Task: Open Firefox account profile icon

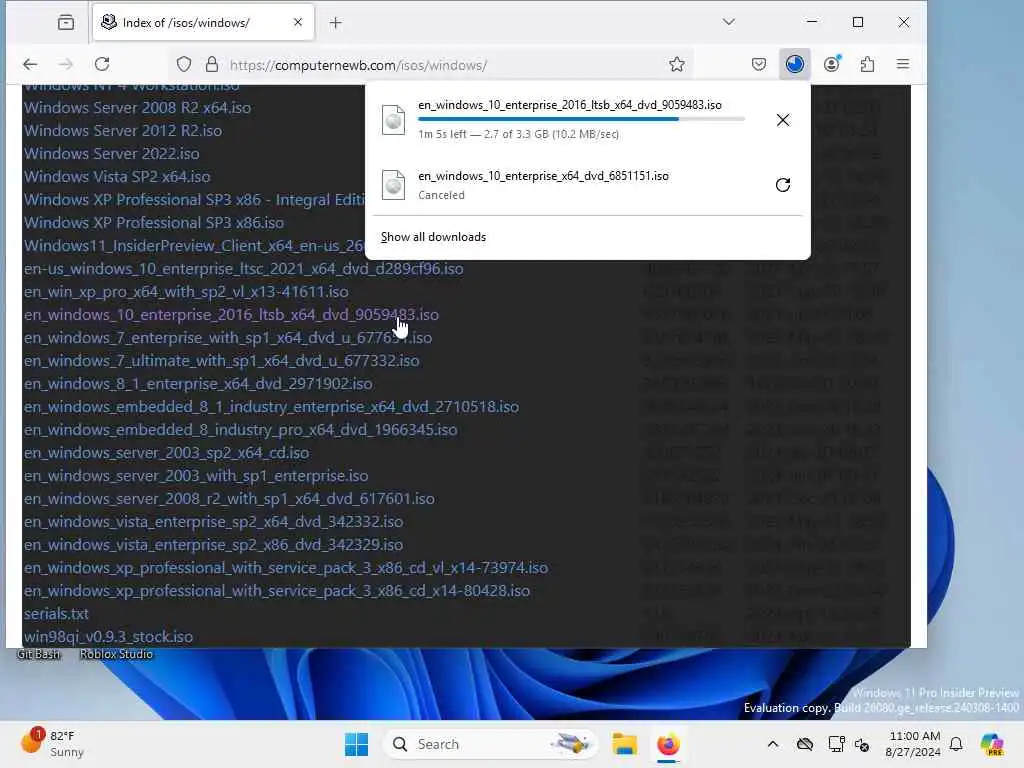Action: pyautogui.click(x=831, y=64)
